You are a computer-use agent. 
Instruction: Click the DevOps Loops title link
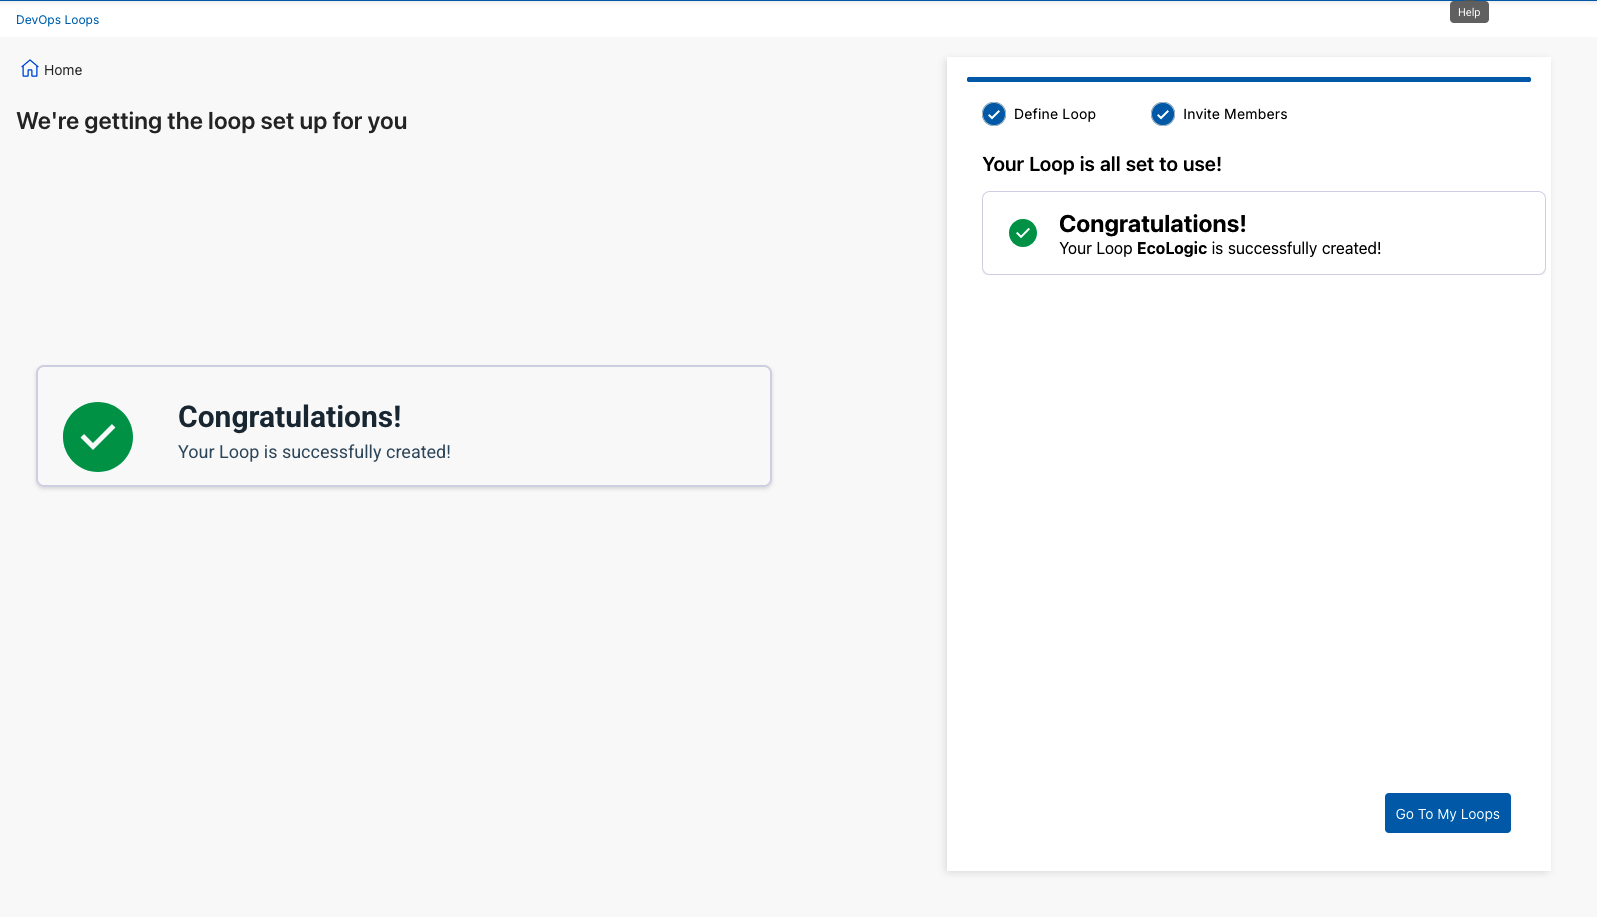(x=57, y=20)
